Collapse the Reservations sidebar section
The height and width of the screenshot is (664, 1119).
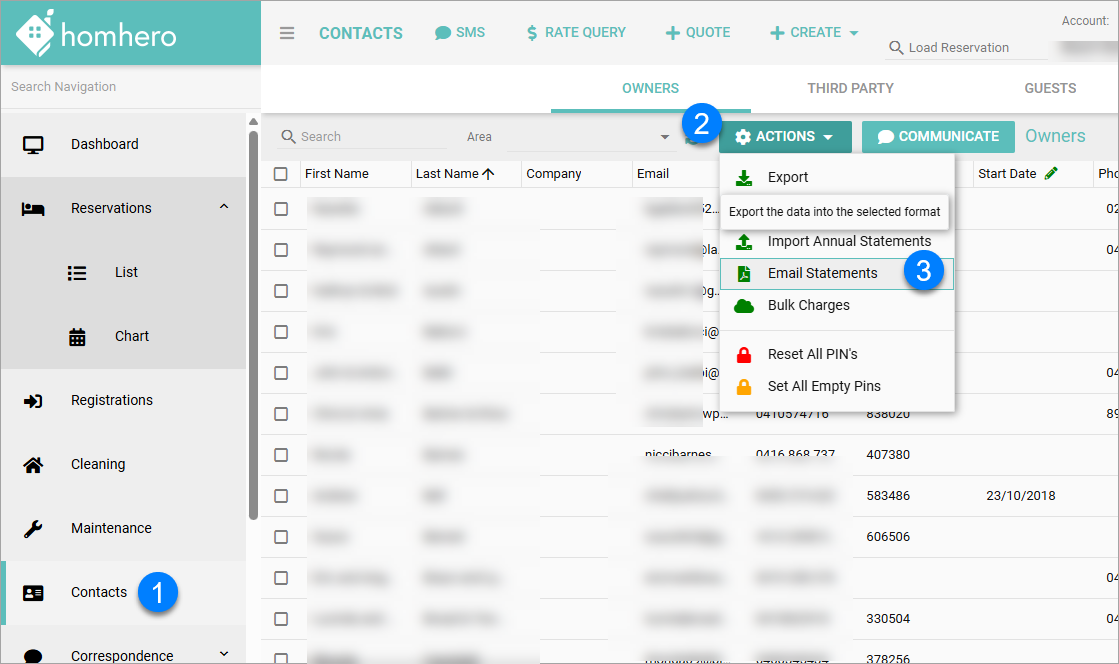coord(224,207)
